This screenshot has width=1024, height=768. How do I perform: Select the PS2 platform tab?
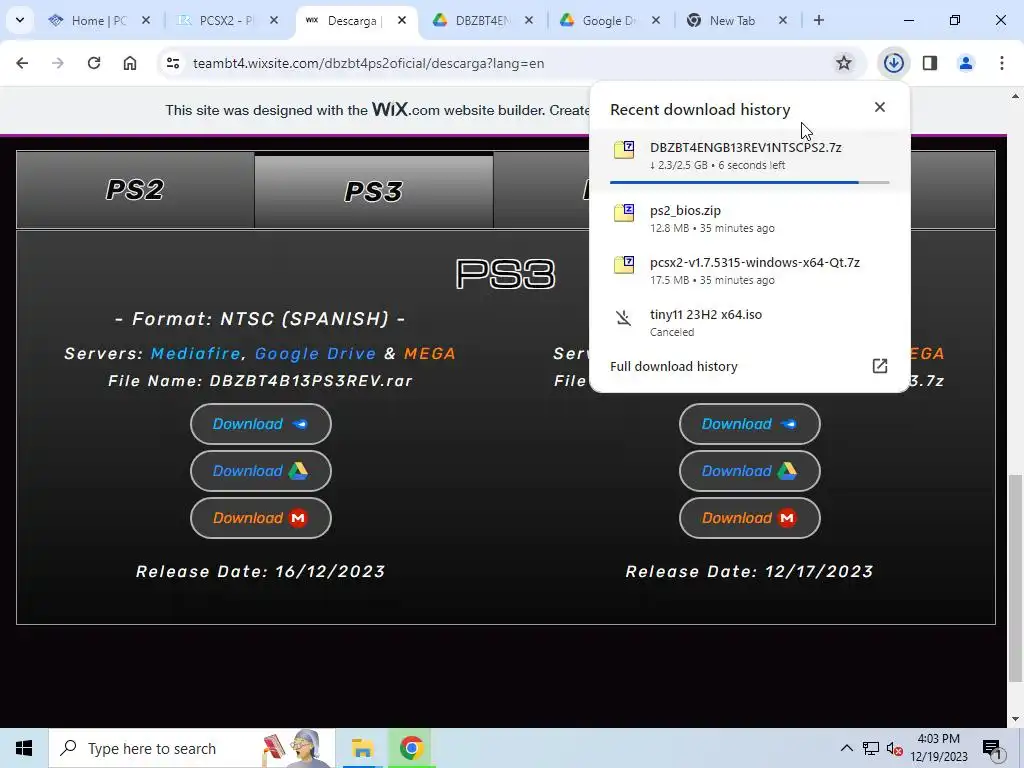tap(135, 190)
